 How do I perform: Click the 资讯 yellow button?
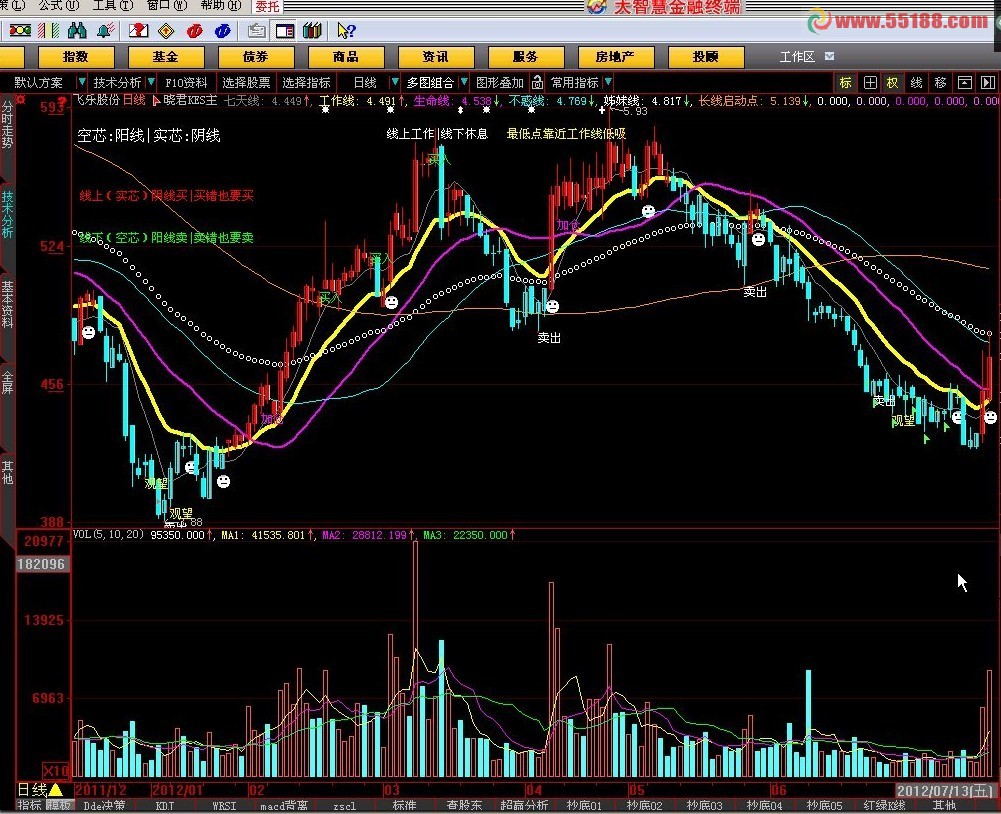point(436,57)
